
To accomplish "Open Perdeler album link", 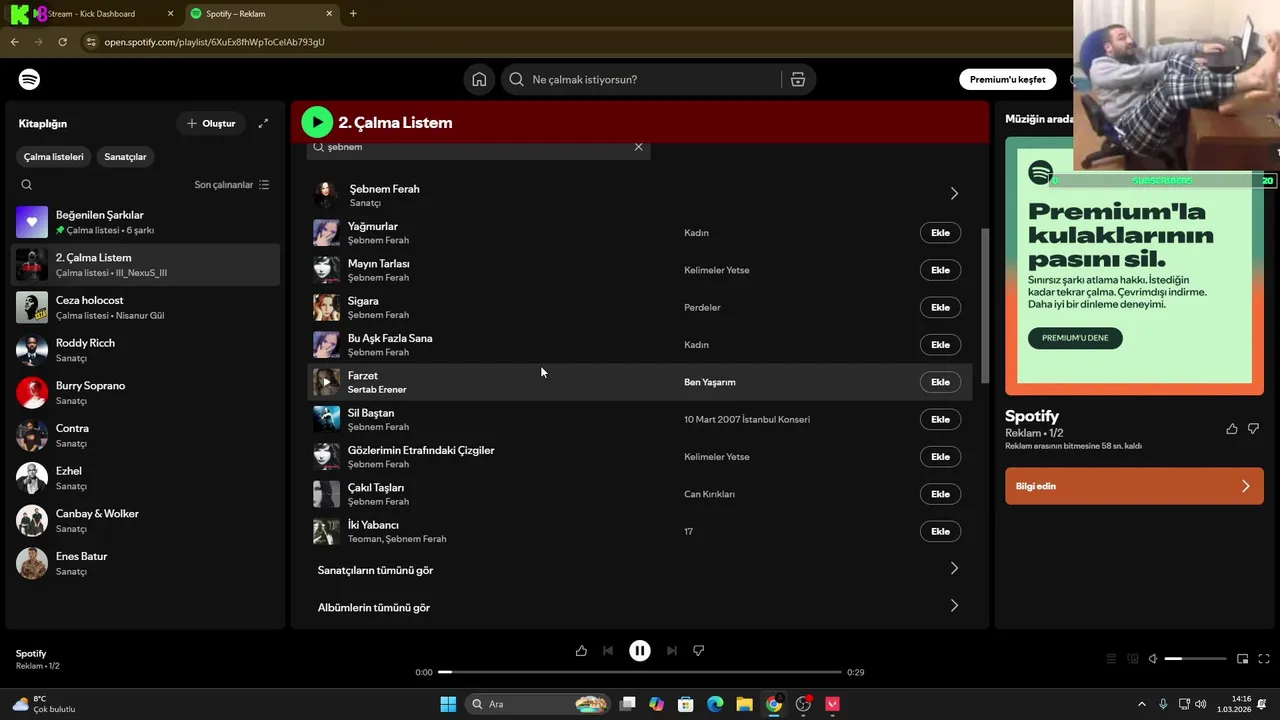I will 702,307.
